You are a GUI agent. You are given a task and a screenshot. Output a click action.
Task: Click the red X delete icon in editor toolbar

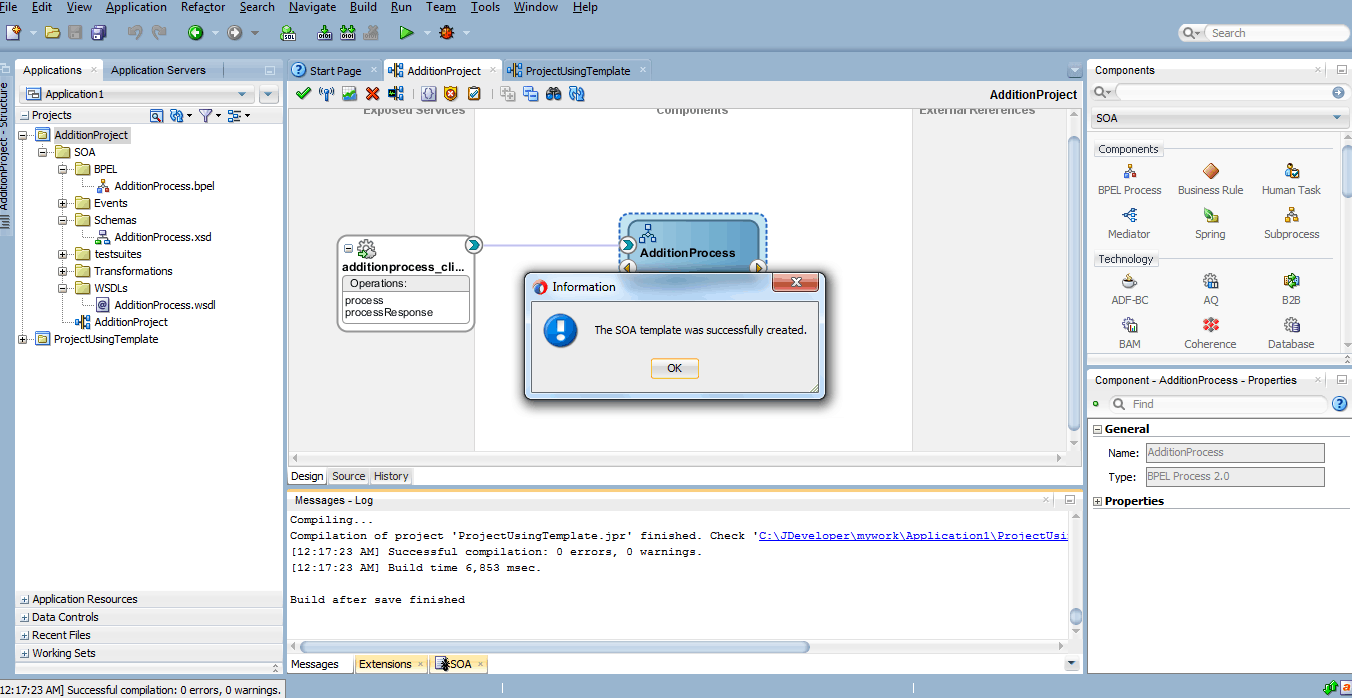(x=372, y=93)
